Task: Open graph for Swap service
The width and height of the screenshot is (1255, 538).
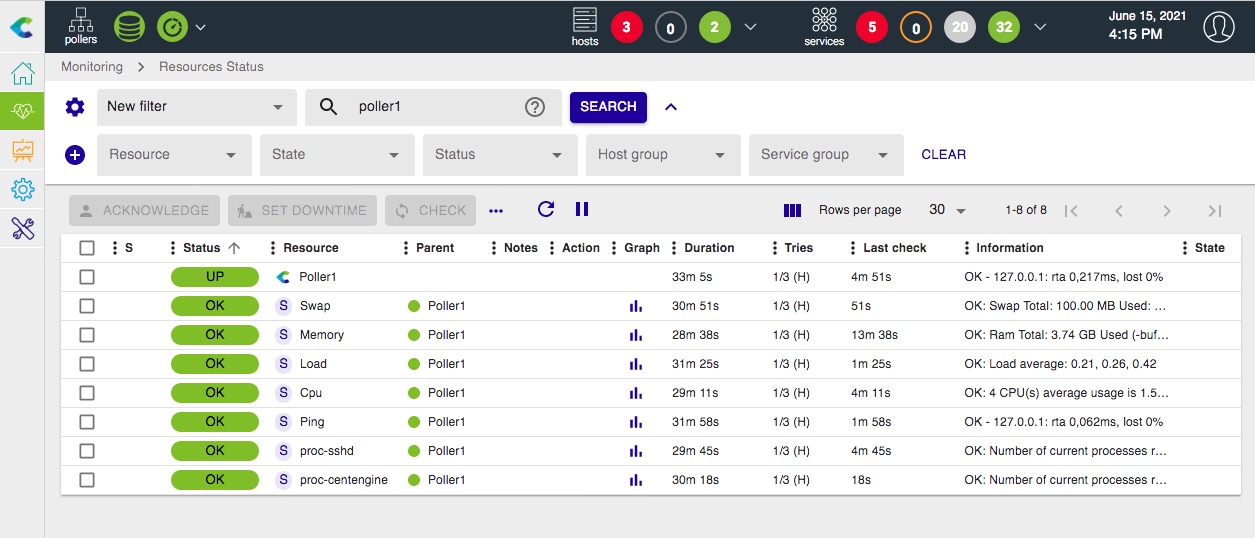Action: (x=635, y=306)
